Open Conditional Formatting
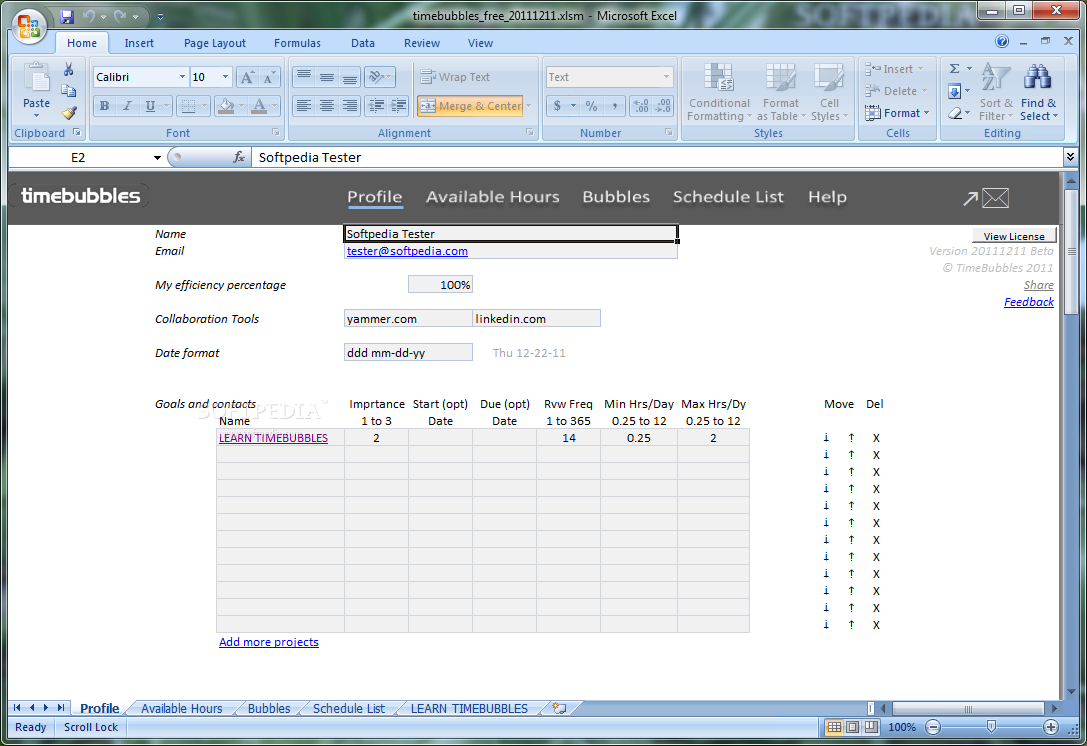Image resolution: width=1087 pixels, height=746 pixels. 719,92
